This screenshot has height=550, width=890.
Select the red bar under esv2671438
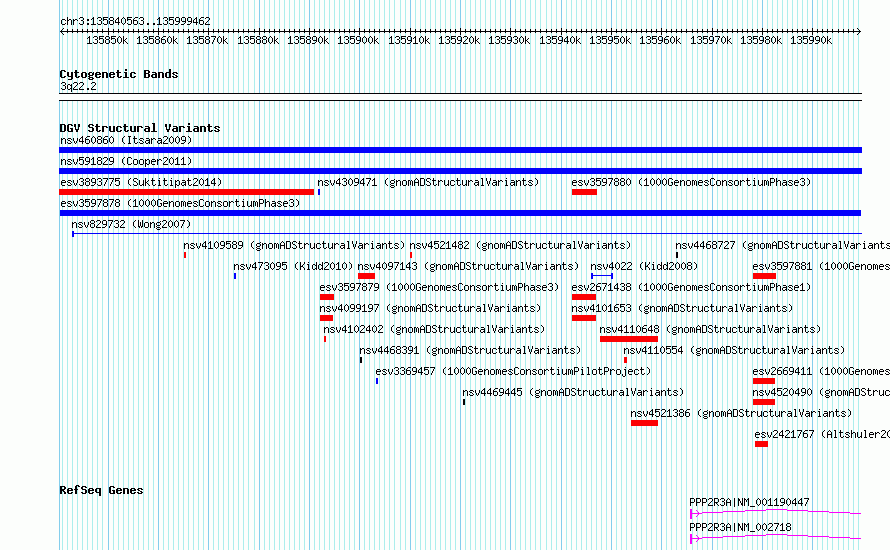(583, 297)
